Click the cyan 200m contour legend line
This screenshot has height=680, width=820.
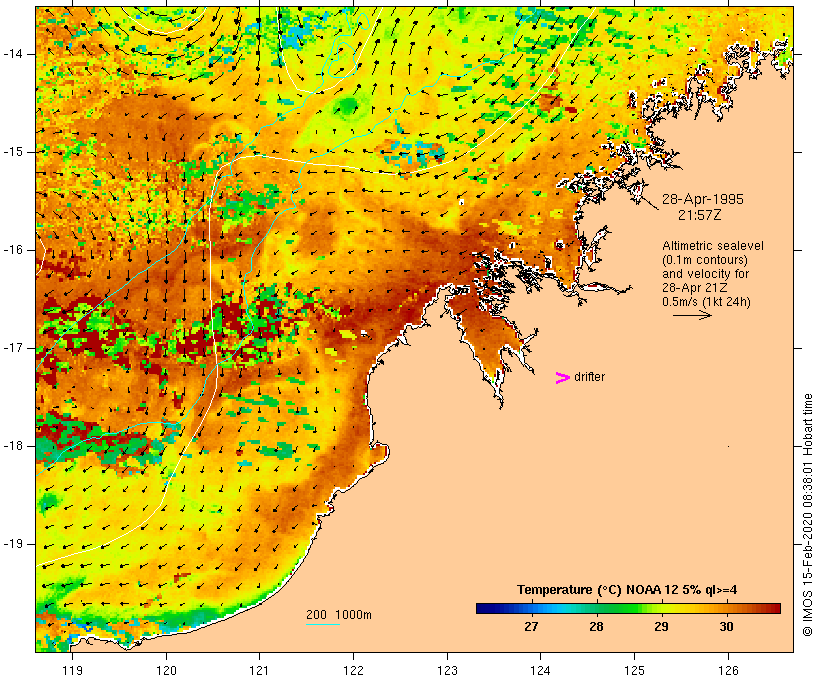click(x=323, y=624)
